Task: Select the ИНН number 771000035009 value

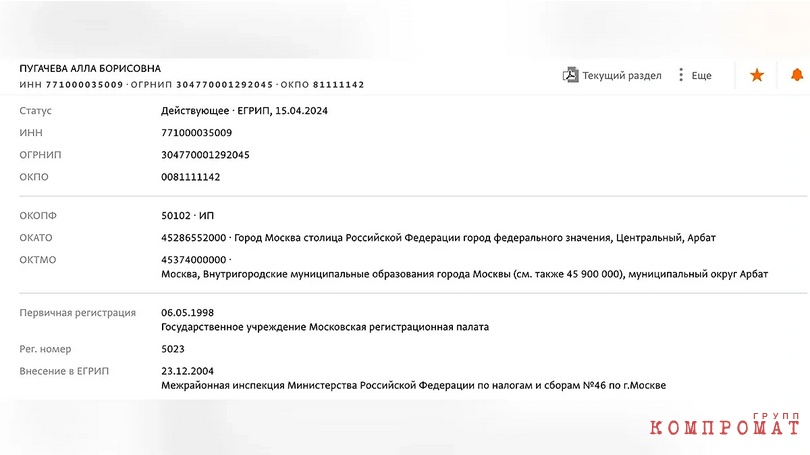Action: click(x=196, y=133)
